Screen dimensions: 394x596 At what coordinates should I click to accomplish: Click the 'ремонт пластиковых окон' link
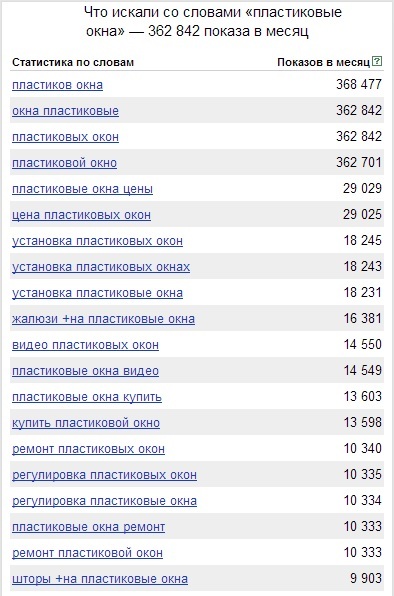89,449
